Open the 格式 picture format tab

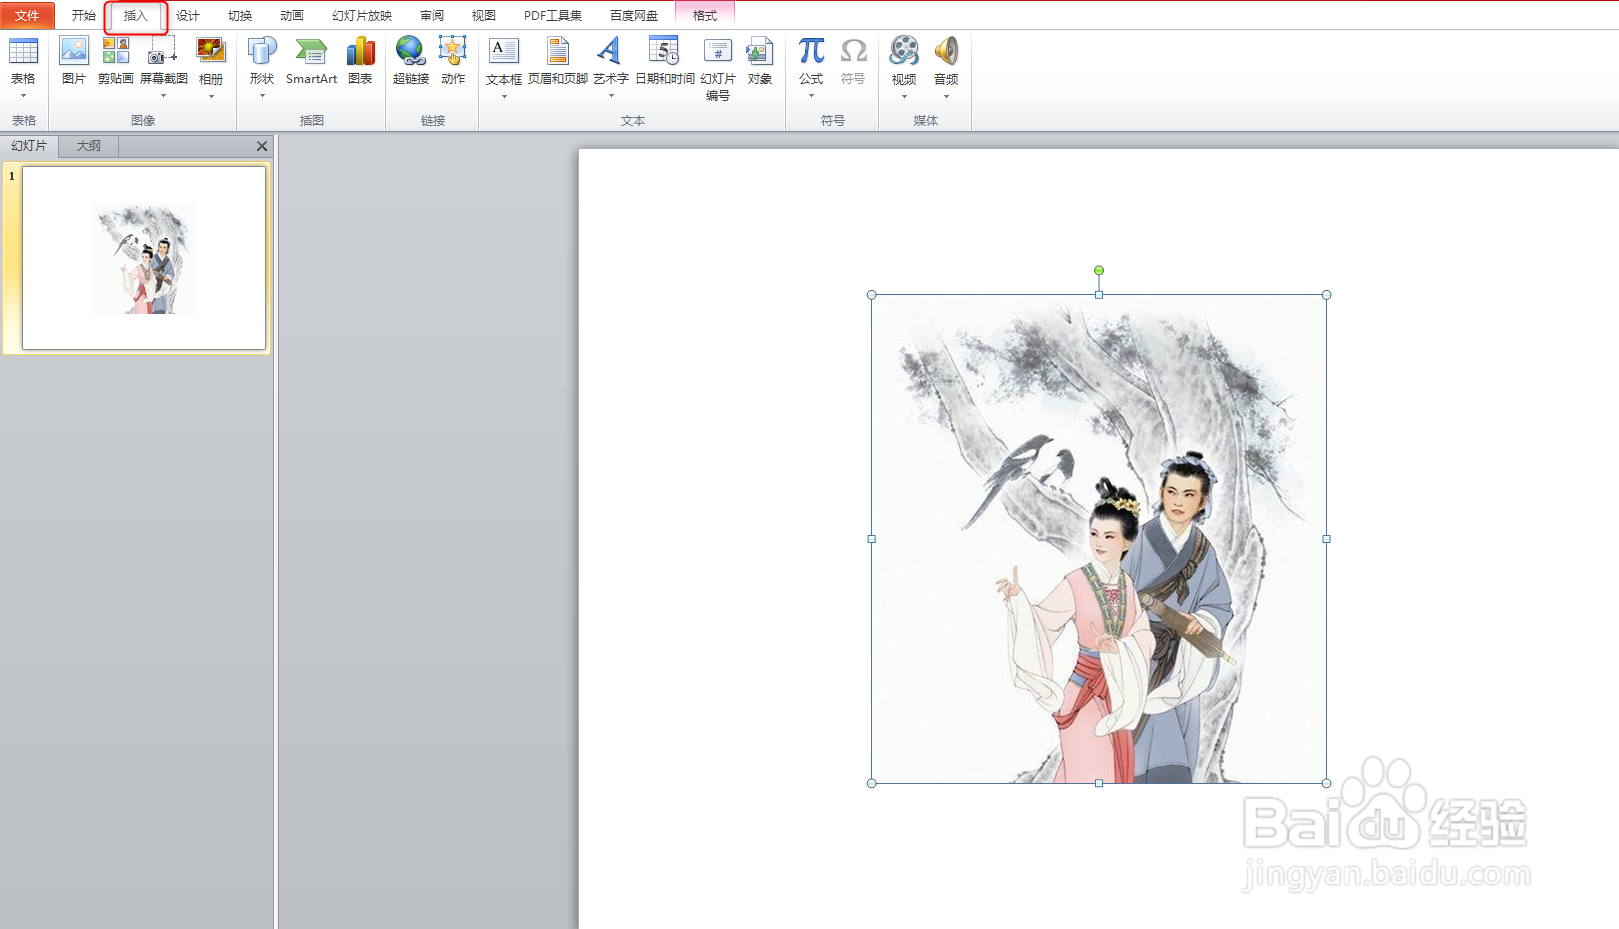pyautogui.click(x=705, y=15)
